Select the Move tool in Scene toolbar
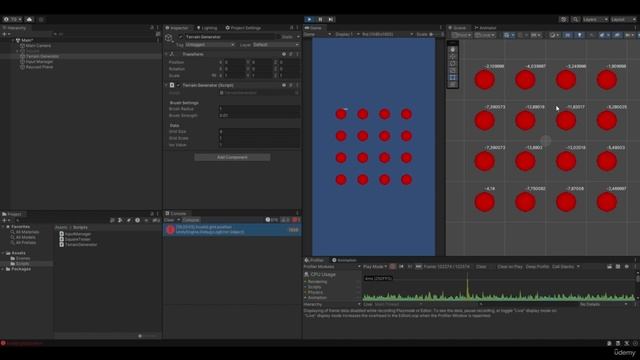The width and height of the screenshot is (640, 360). click(x=452, y=56)
